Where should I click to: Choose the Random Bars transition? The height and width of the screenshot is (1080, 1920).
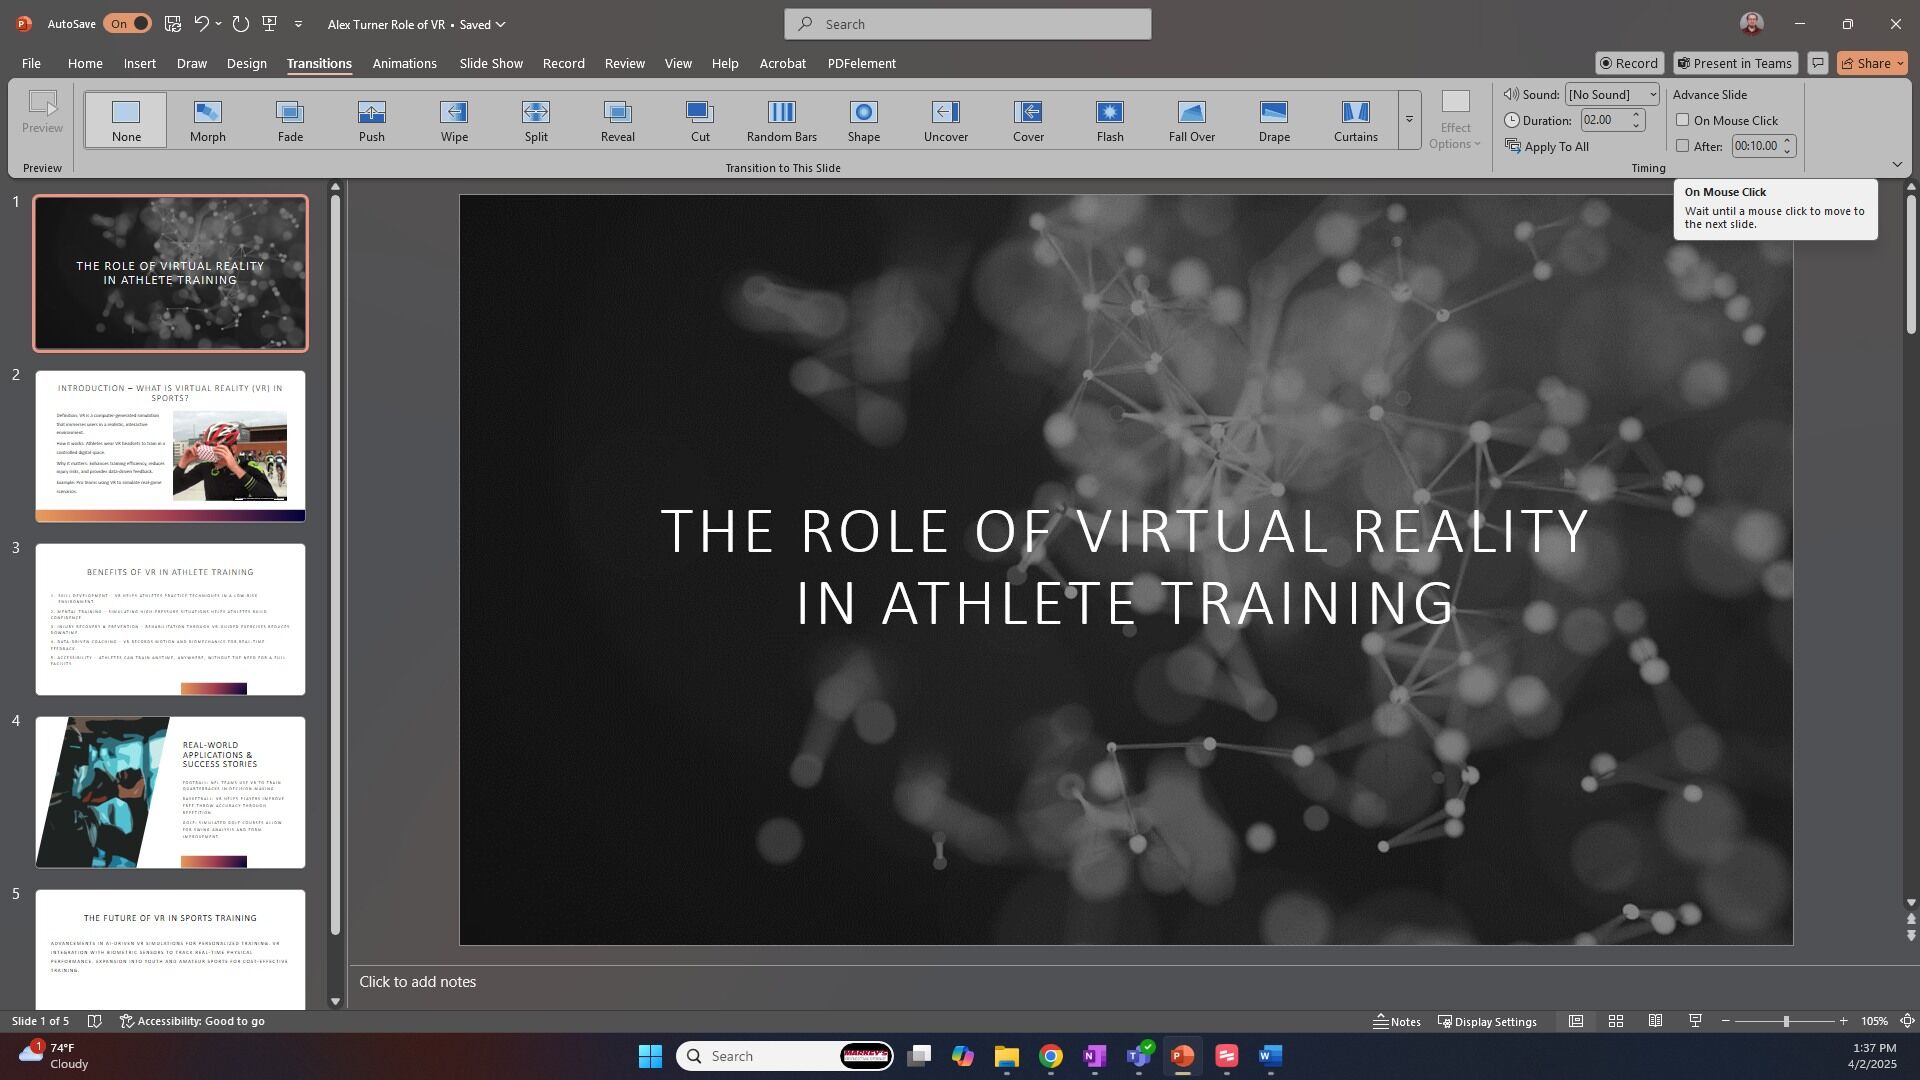point(781,120)
